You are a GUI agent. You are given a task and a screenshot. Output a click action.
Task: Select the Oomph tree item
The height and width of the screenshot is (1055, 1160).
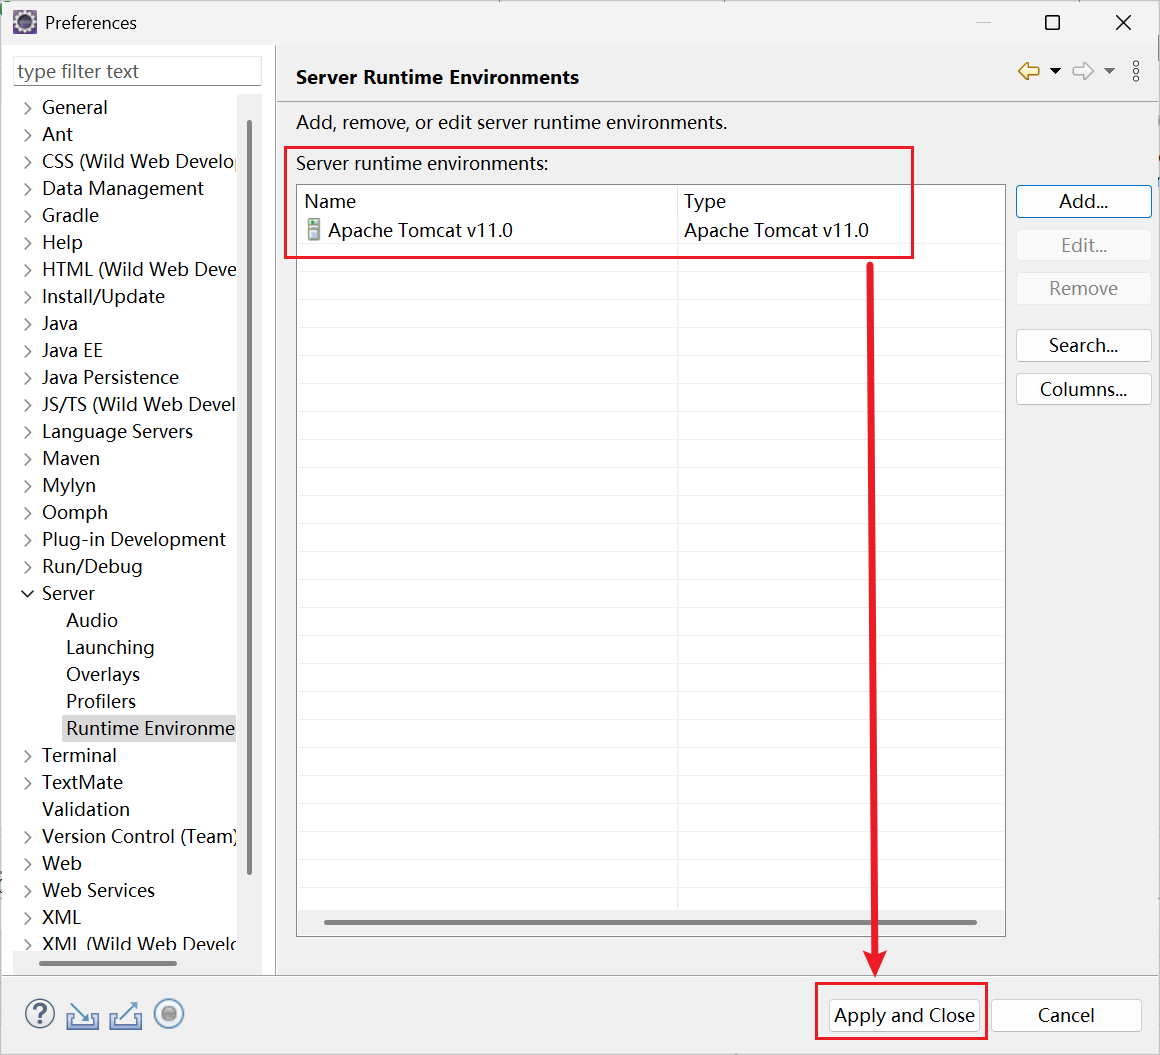click(75, 513)
